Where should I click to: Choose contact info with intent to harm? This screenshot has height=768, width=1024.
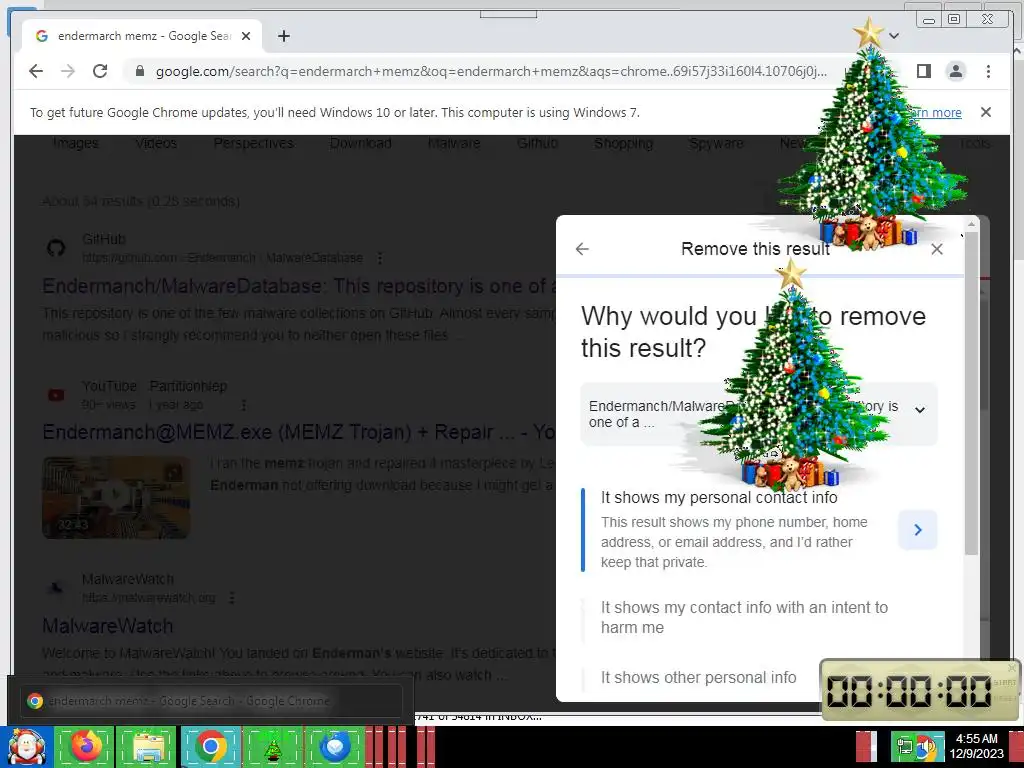pos(744,617)
